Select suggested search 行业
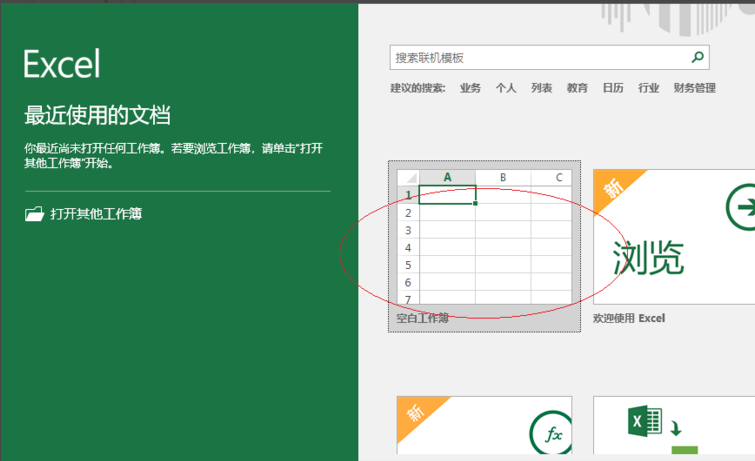755x461 pixels. pyautogui.click(x=648, y=88)
